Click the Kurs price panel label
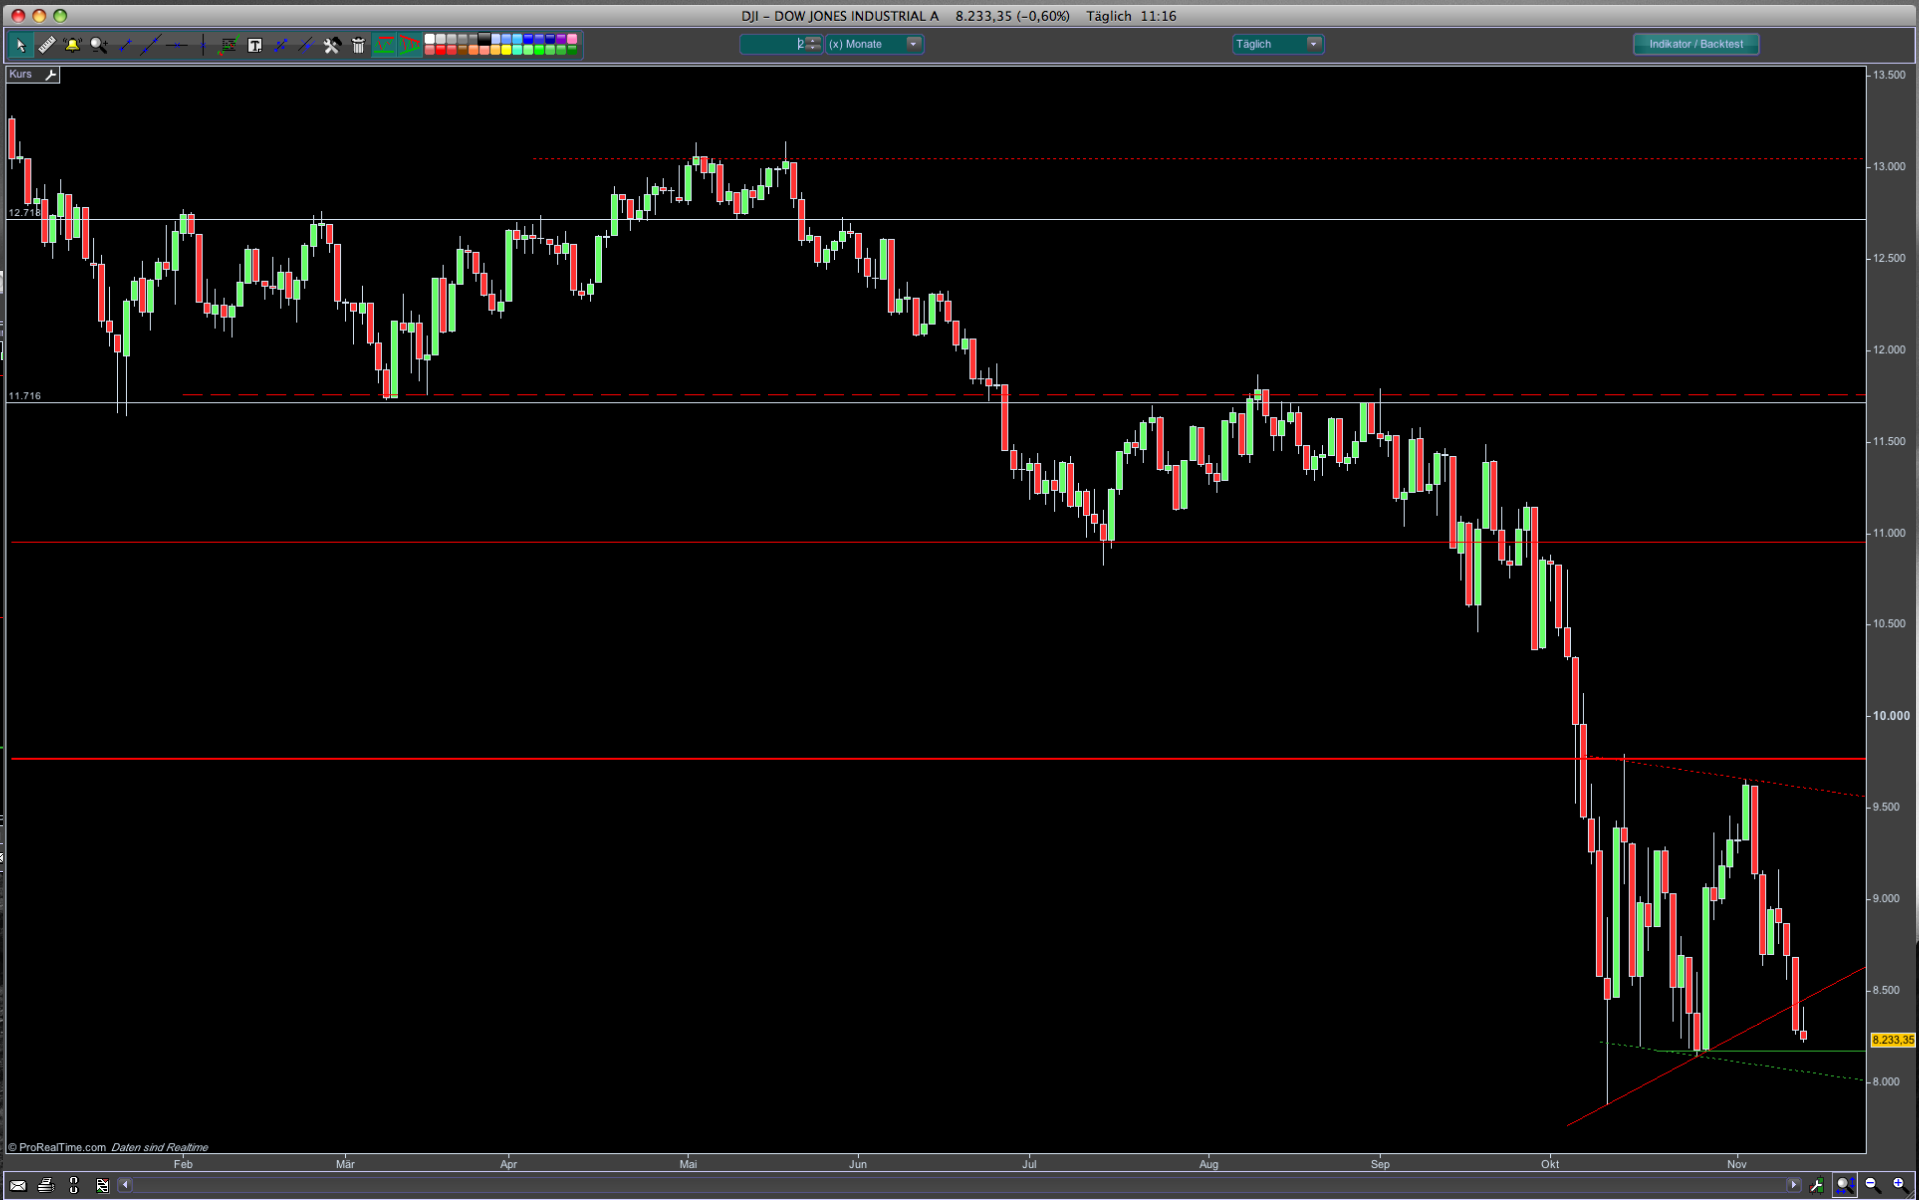This screenshot has height=1200, width=1919. (x=21, y=75)
